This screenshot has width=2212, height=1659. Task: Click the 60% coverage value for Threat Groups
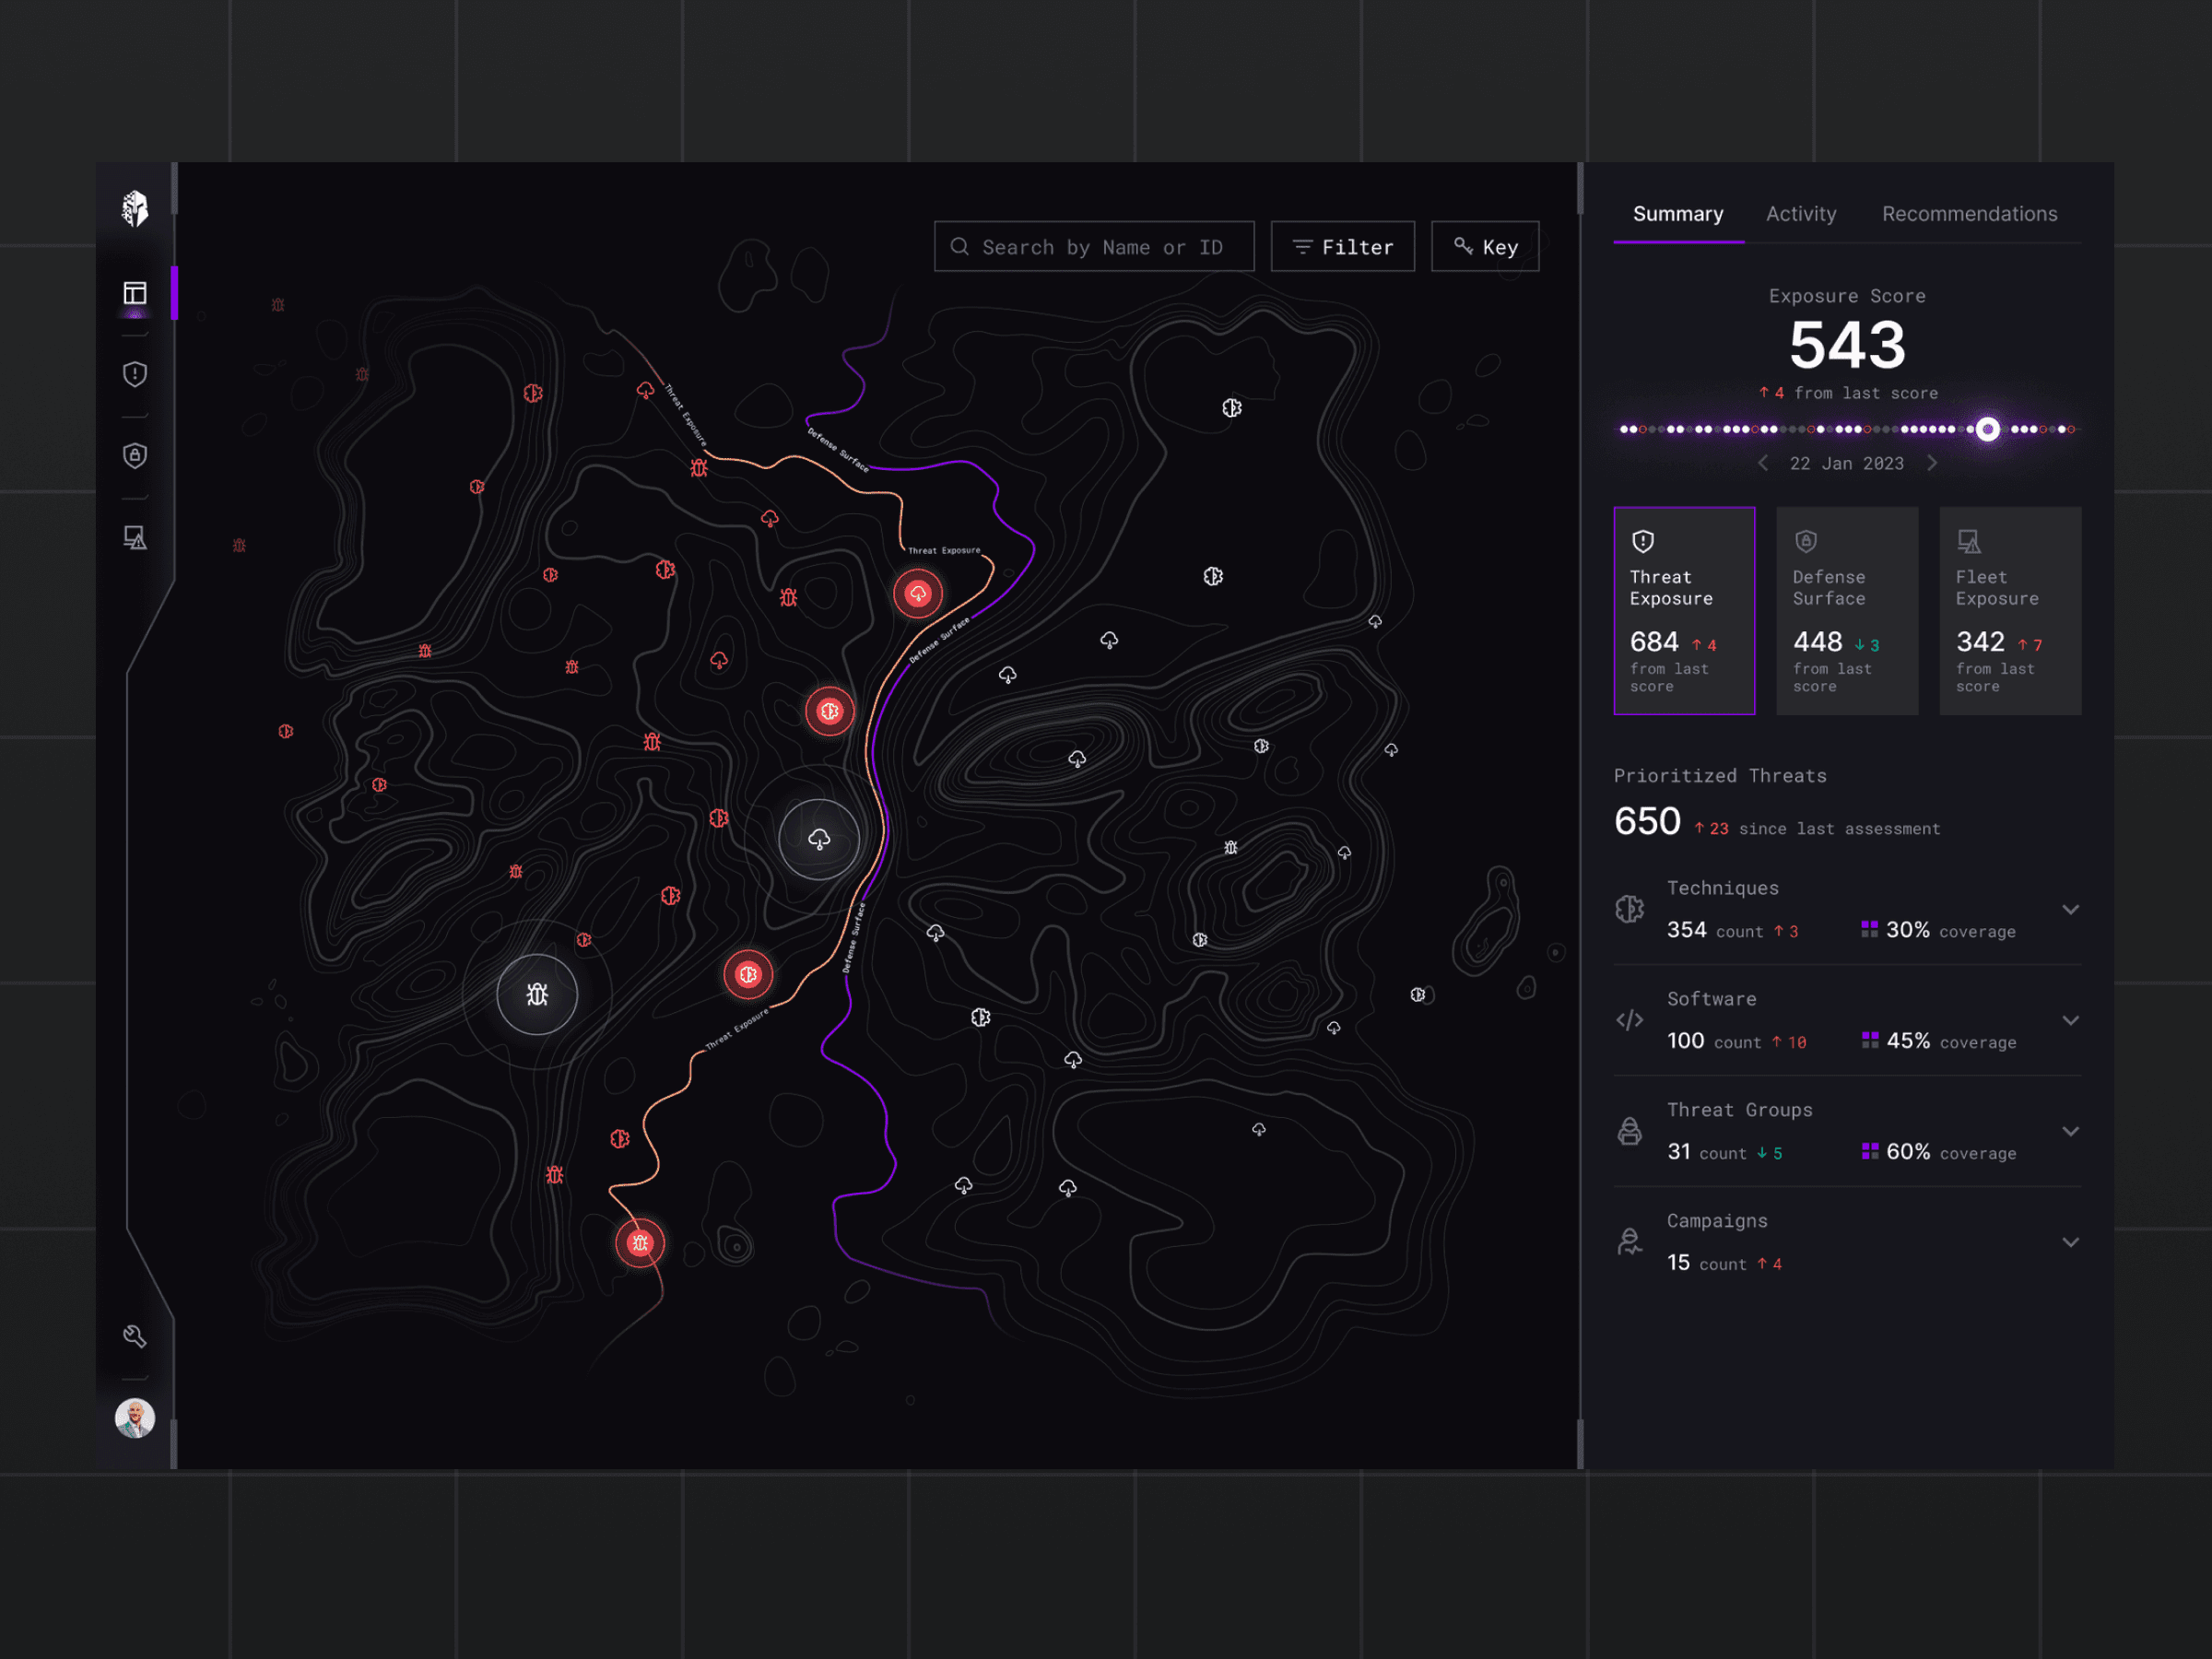click(x=1908, y=1152)
